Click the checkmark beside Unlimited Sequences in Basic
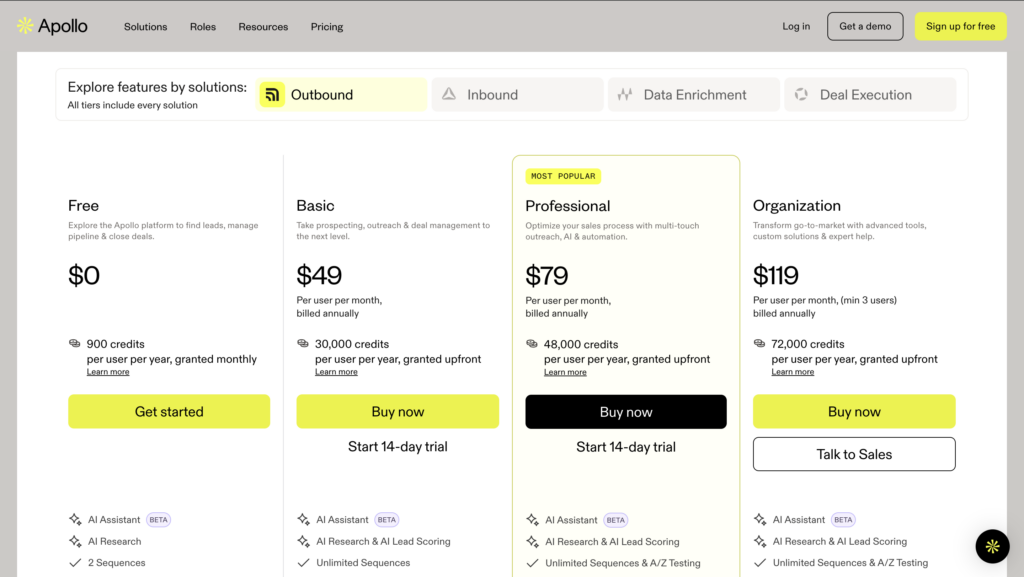1024x577 pixels. (302, 562)
